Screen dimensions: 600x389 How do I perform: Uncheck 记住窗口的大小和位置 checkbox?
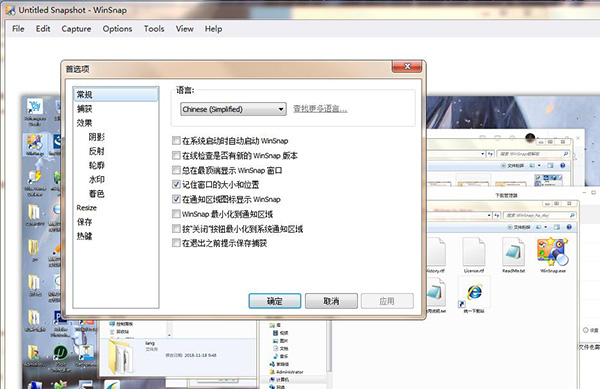click(176, 184)
